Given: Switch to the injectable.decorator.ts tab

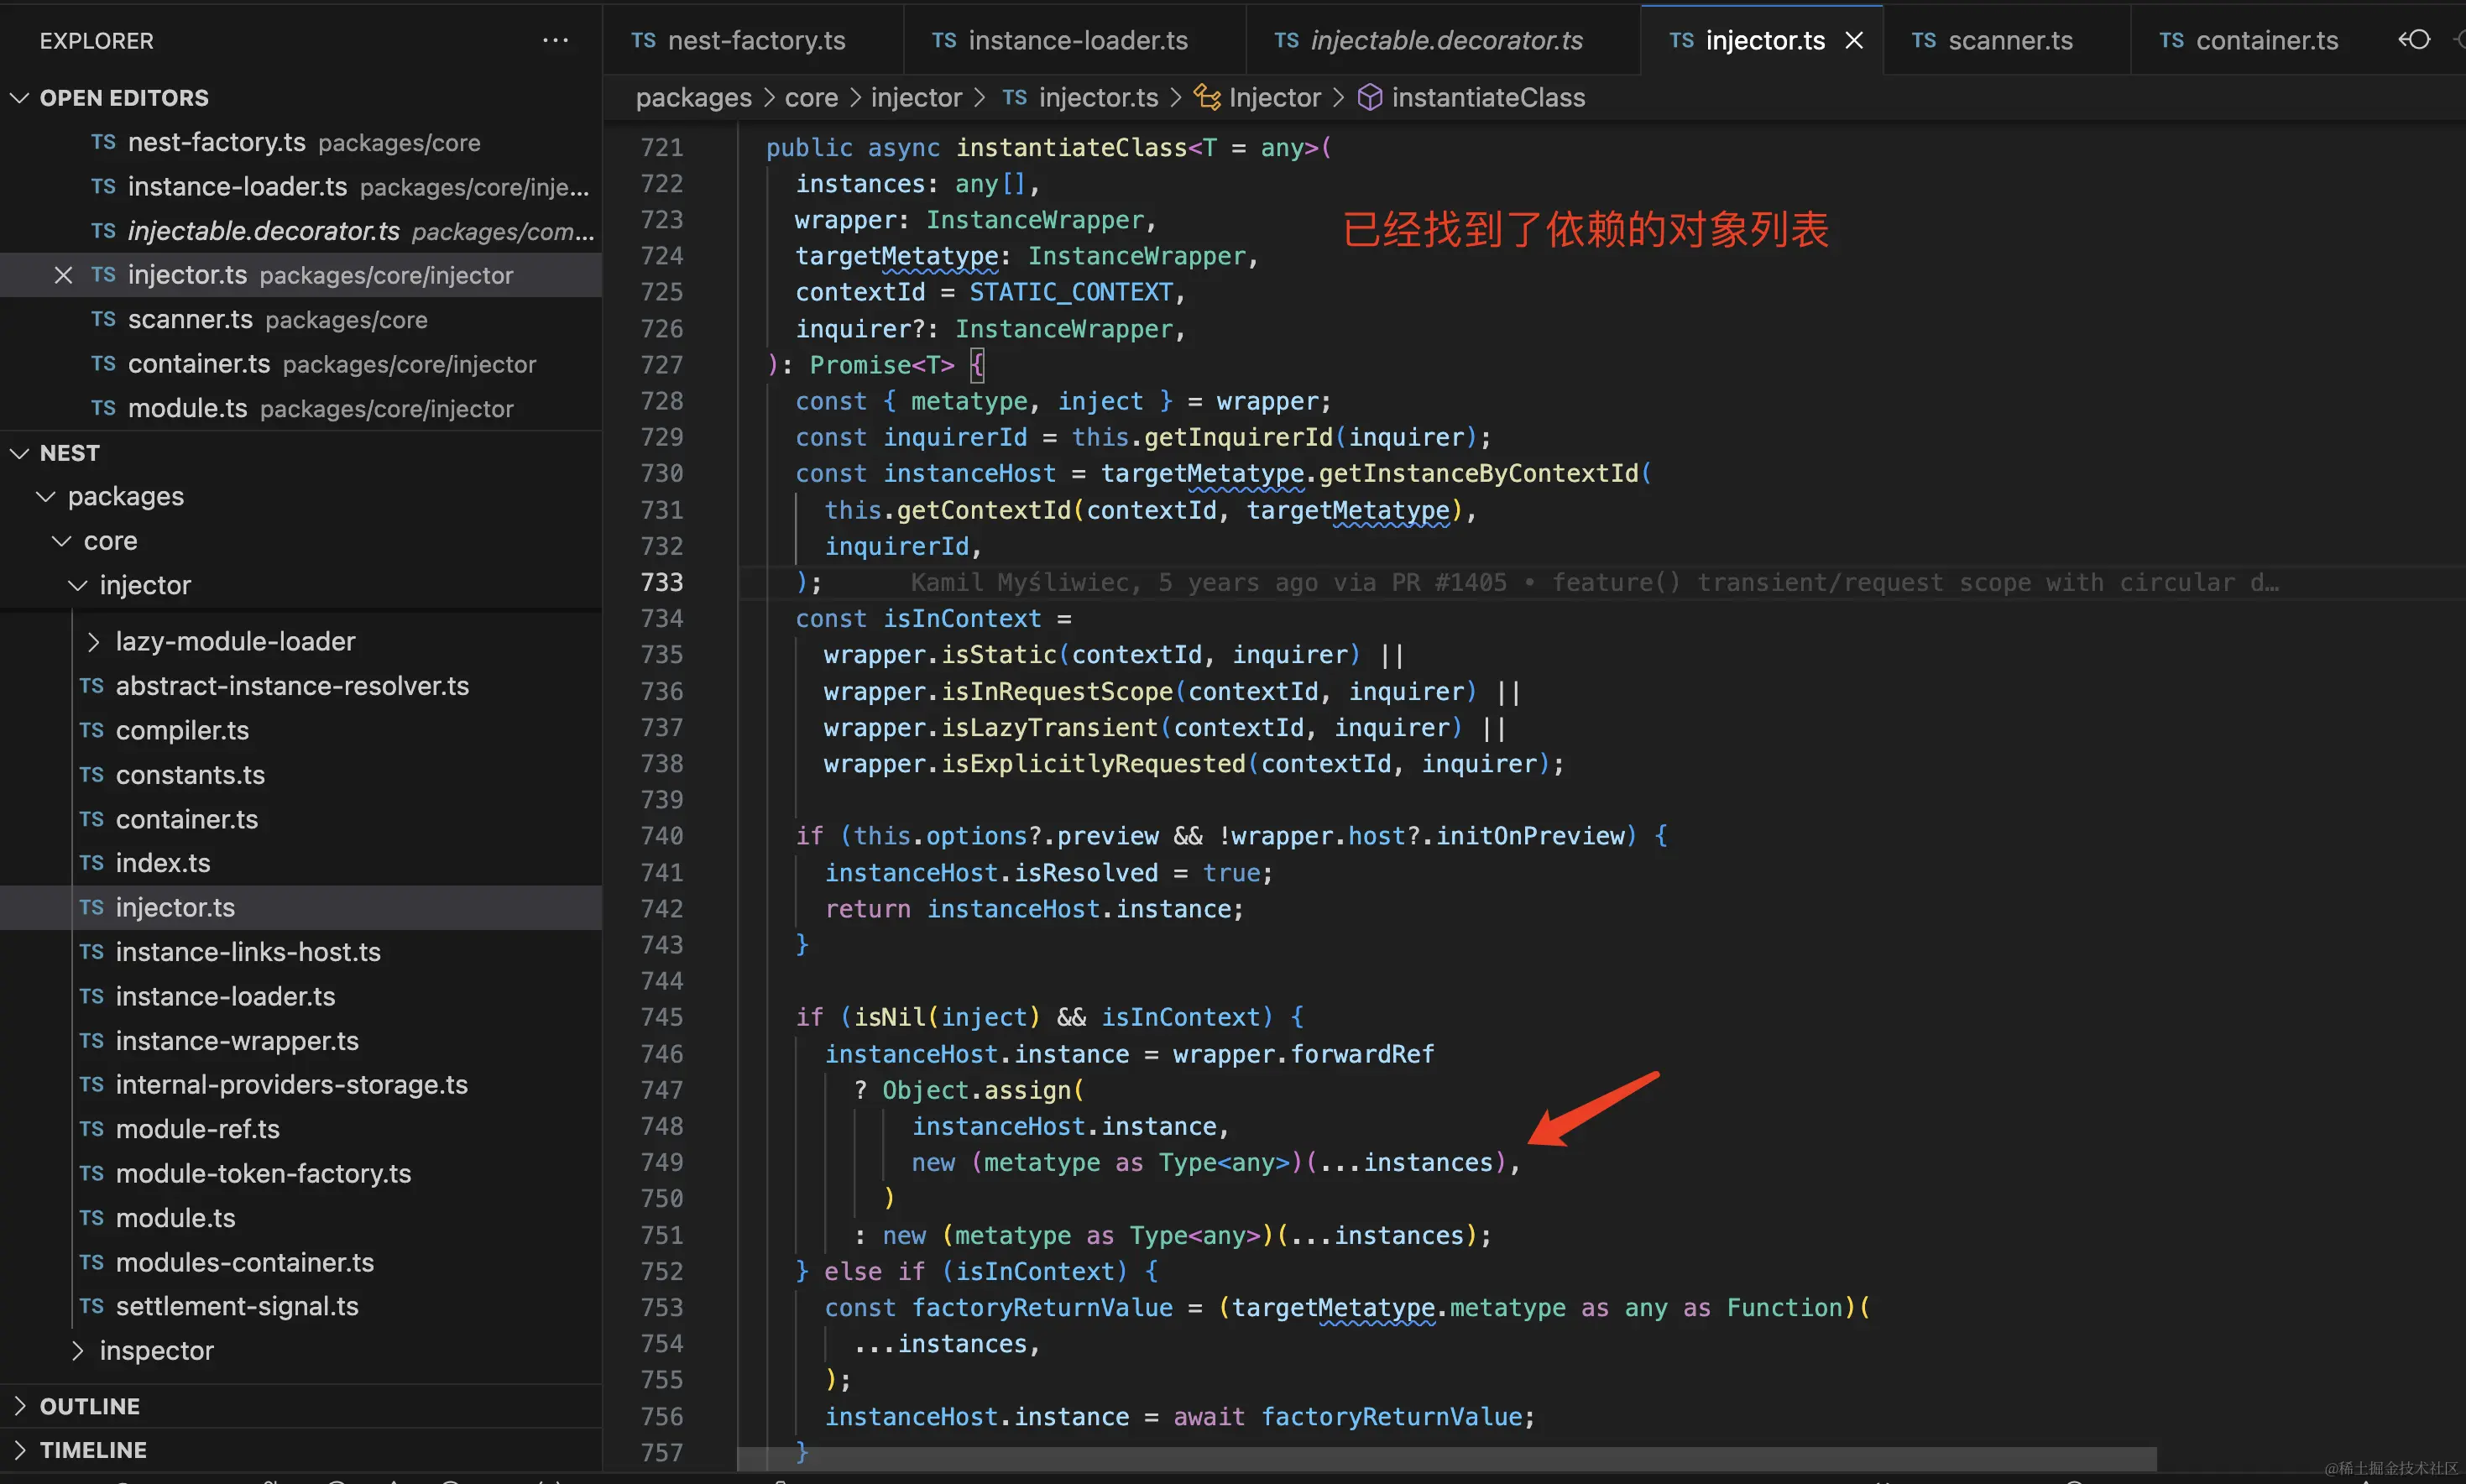Looking at the screenshot, I should 1444,41.
